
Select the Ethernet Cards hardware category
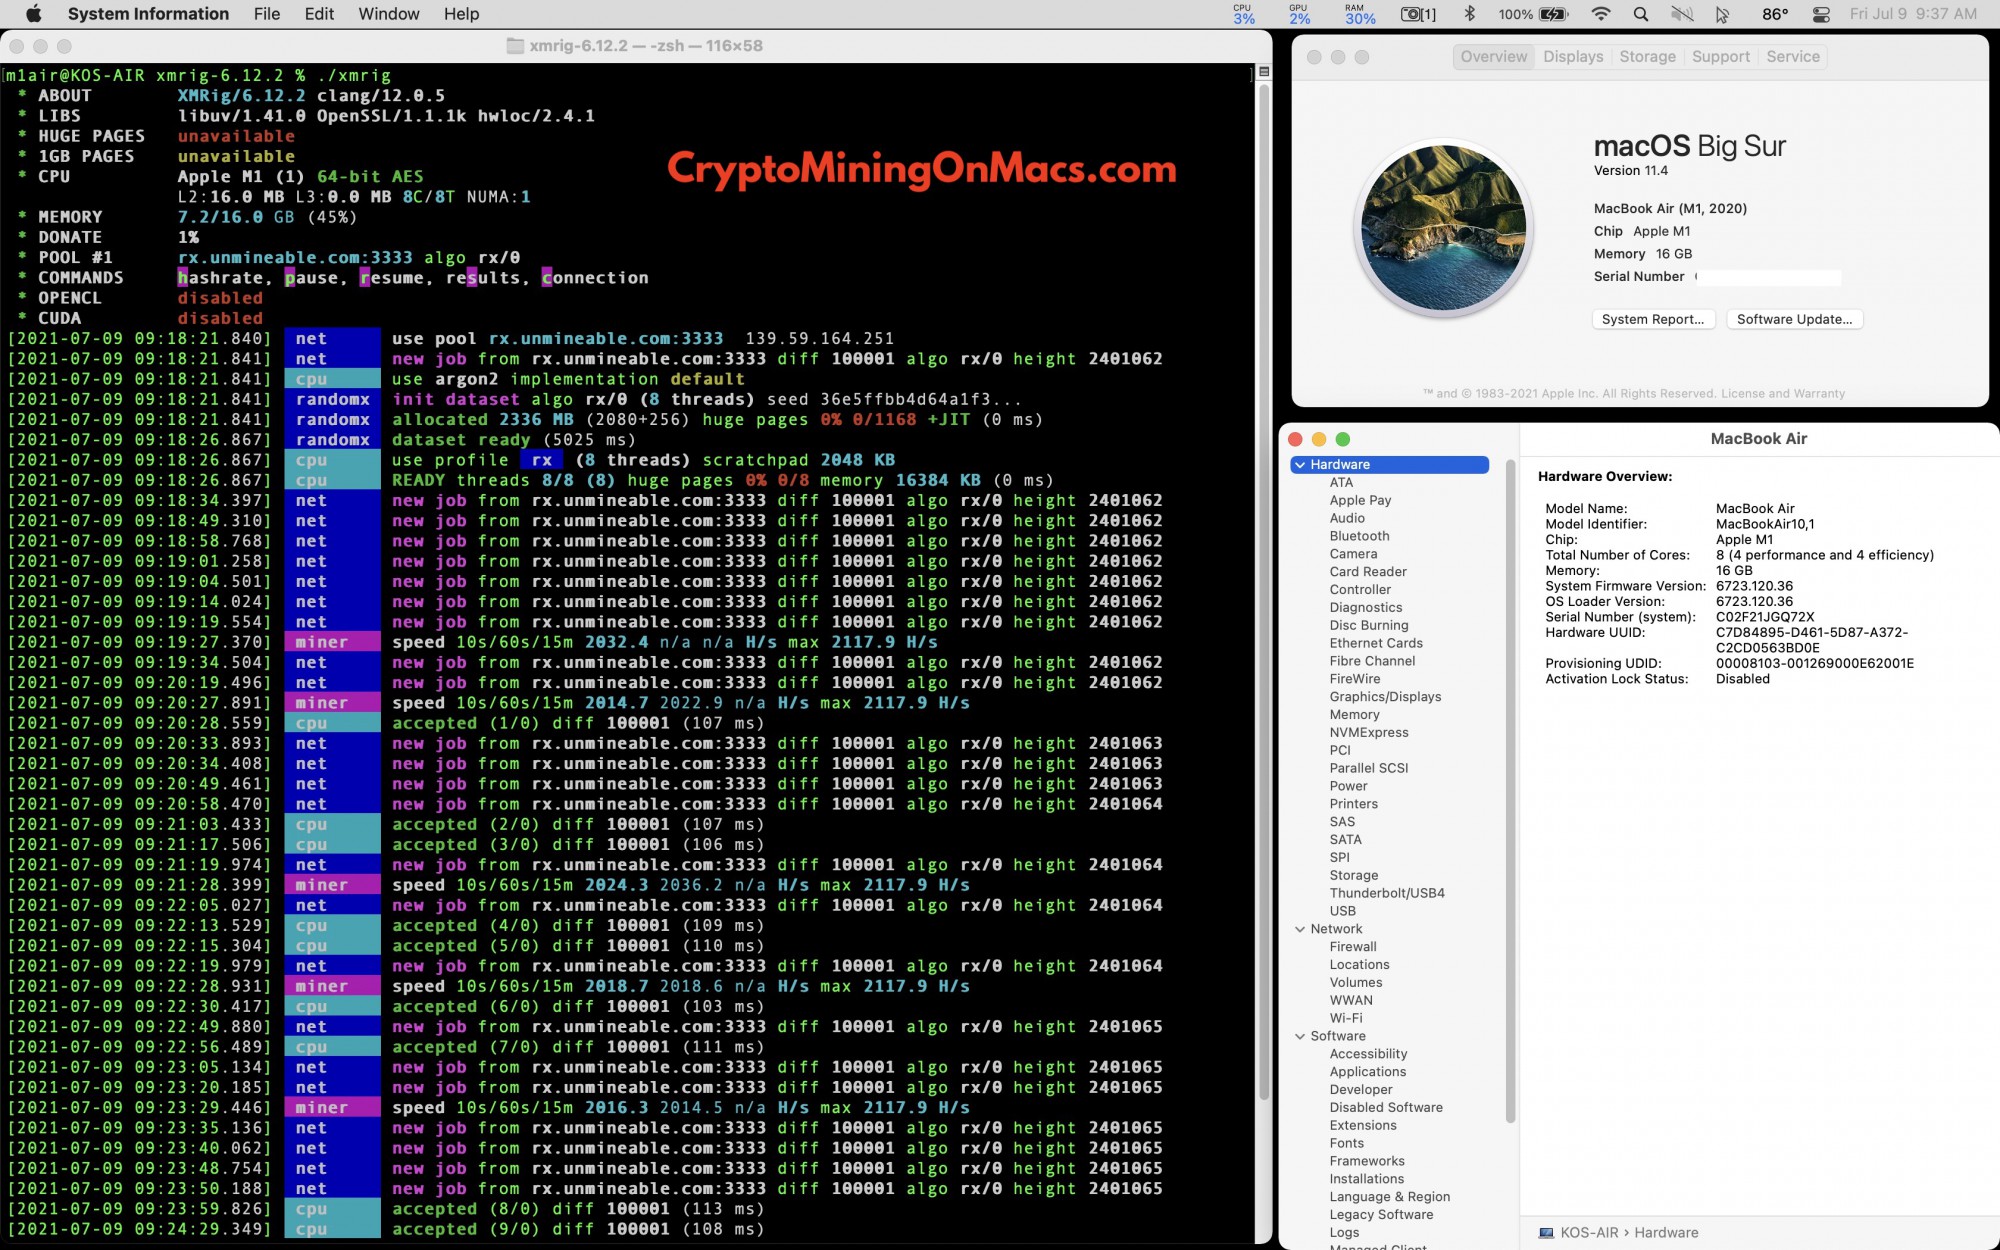1374,642
